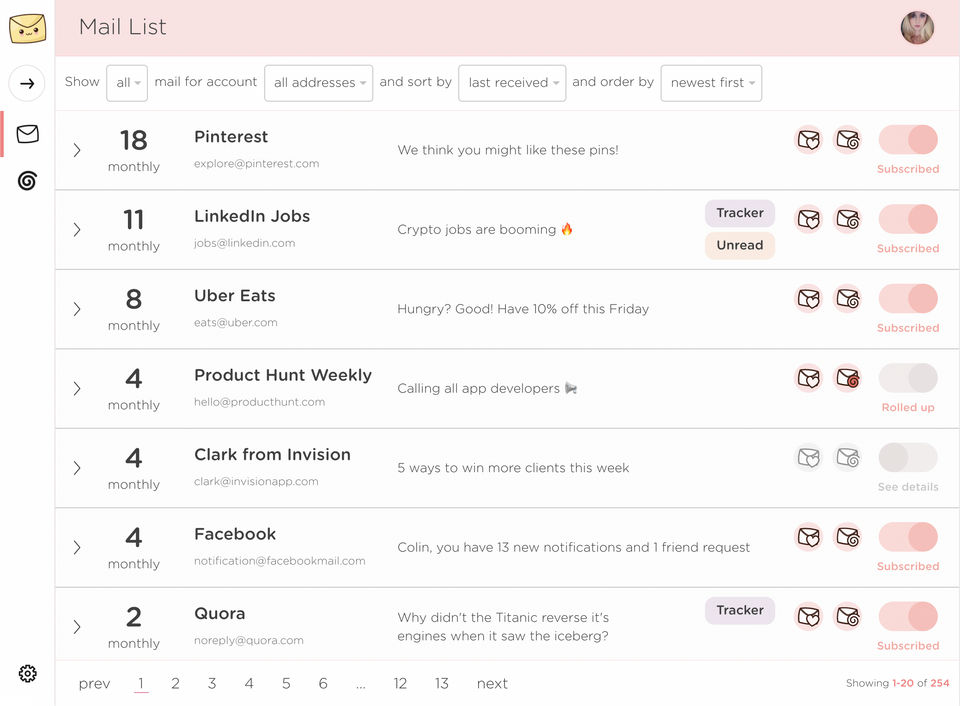This screenshot has height=706, width=960.
Task: Toggle the Uber Eats subscribed switch
Action: tap(908, 298)
